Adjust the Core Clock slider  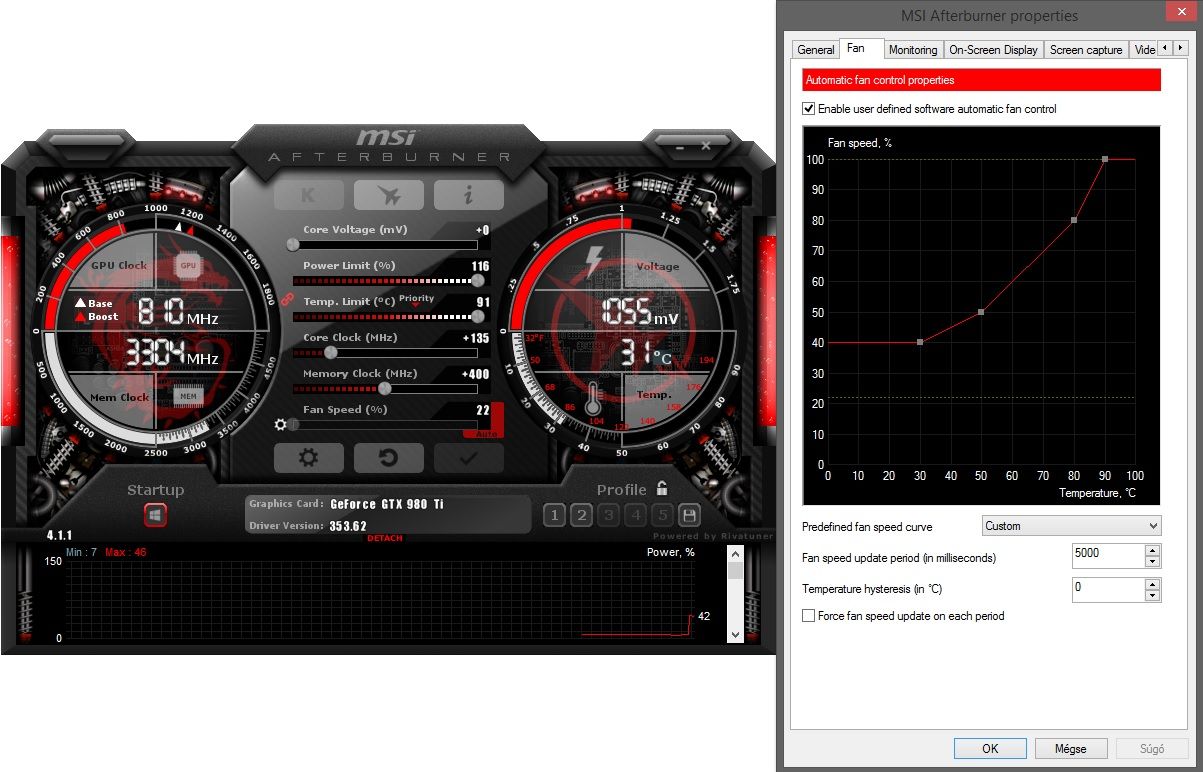[x=385, y=352]
